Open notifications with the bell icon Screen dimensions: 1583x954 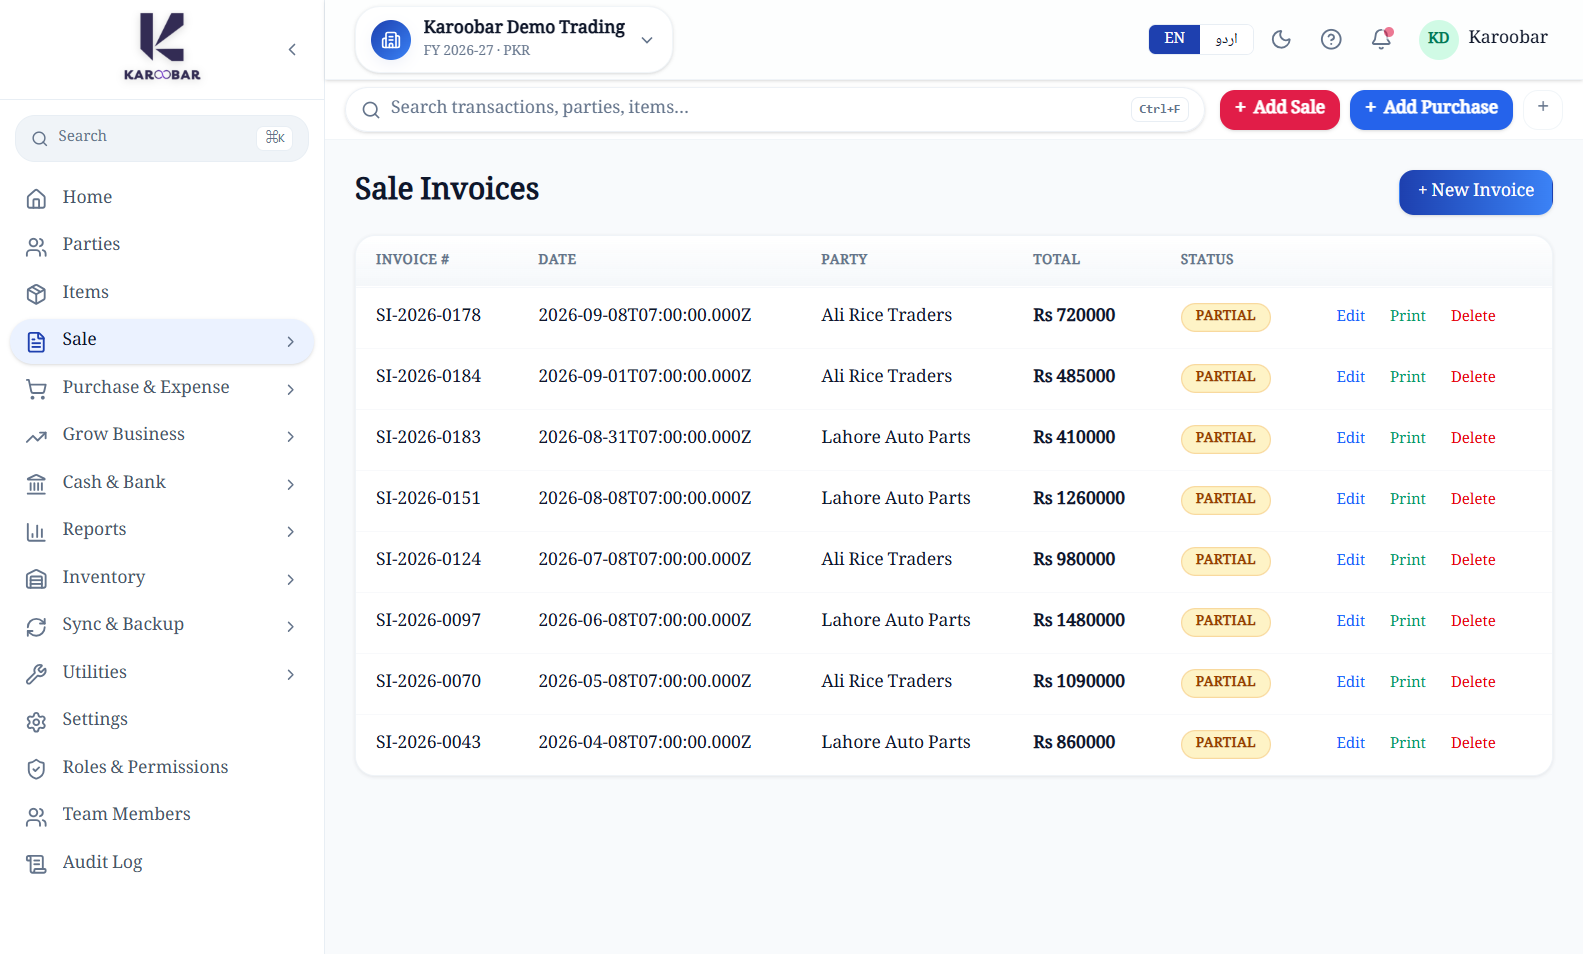pos(1381,39)
